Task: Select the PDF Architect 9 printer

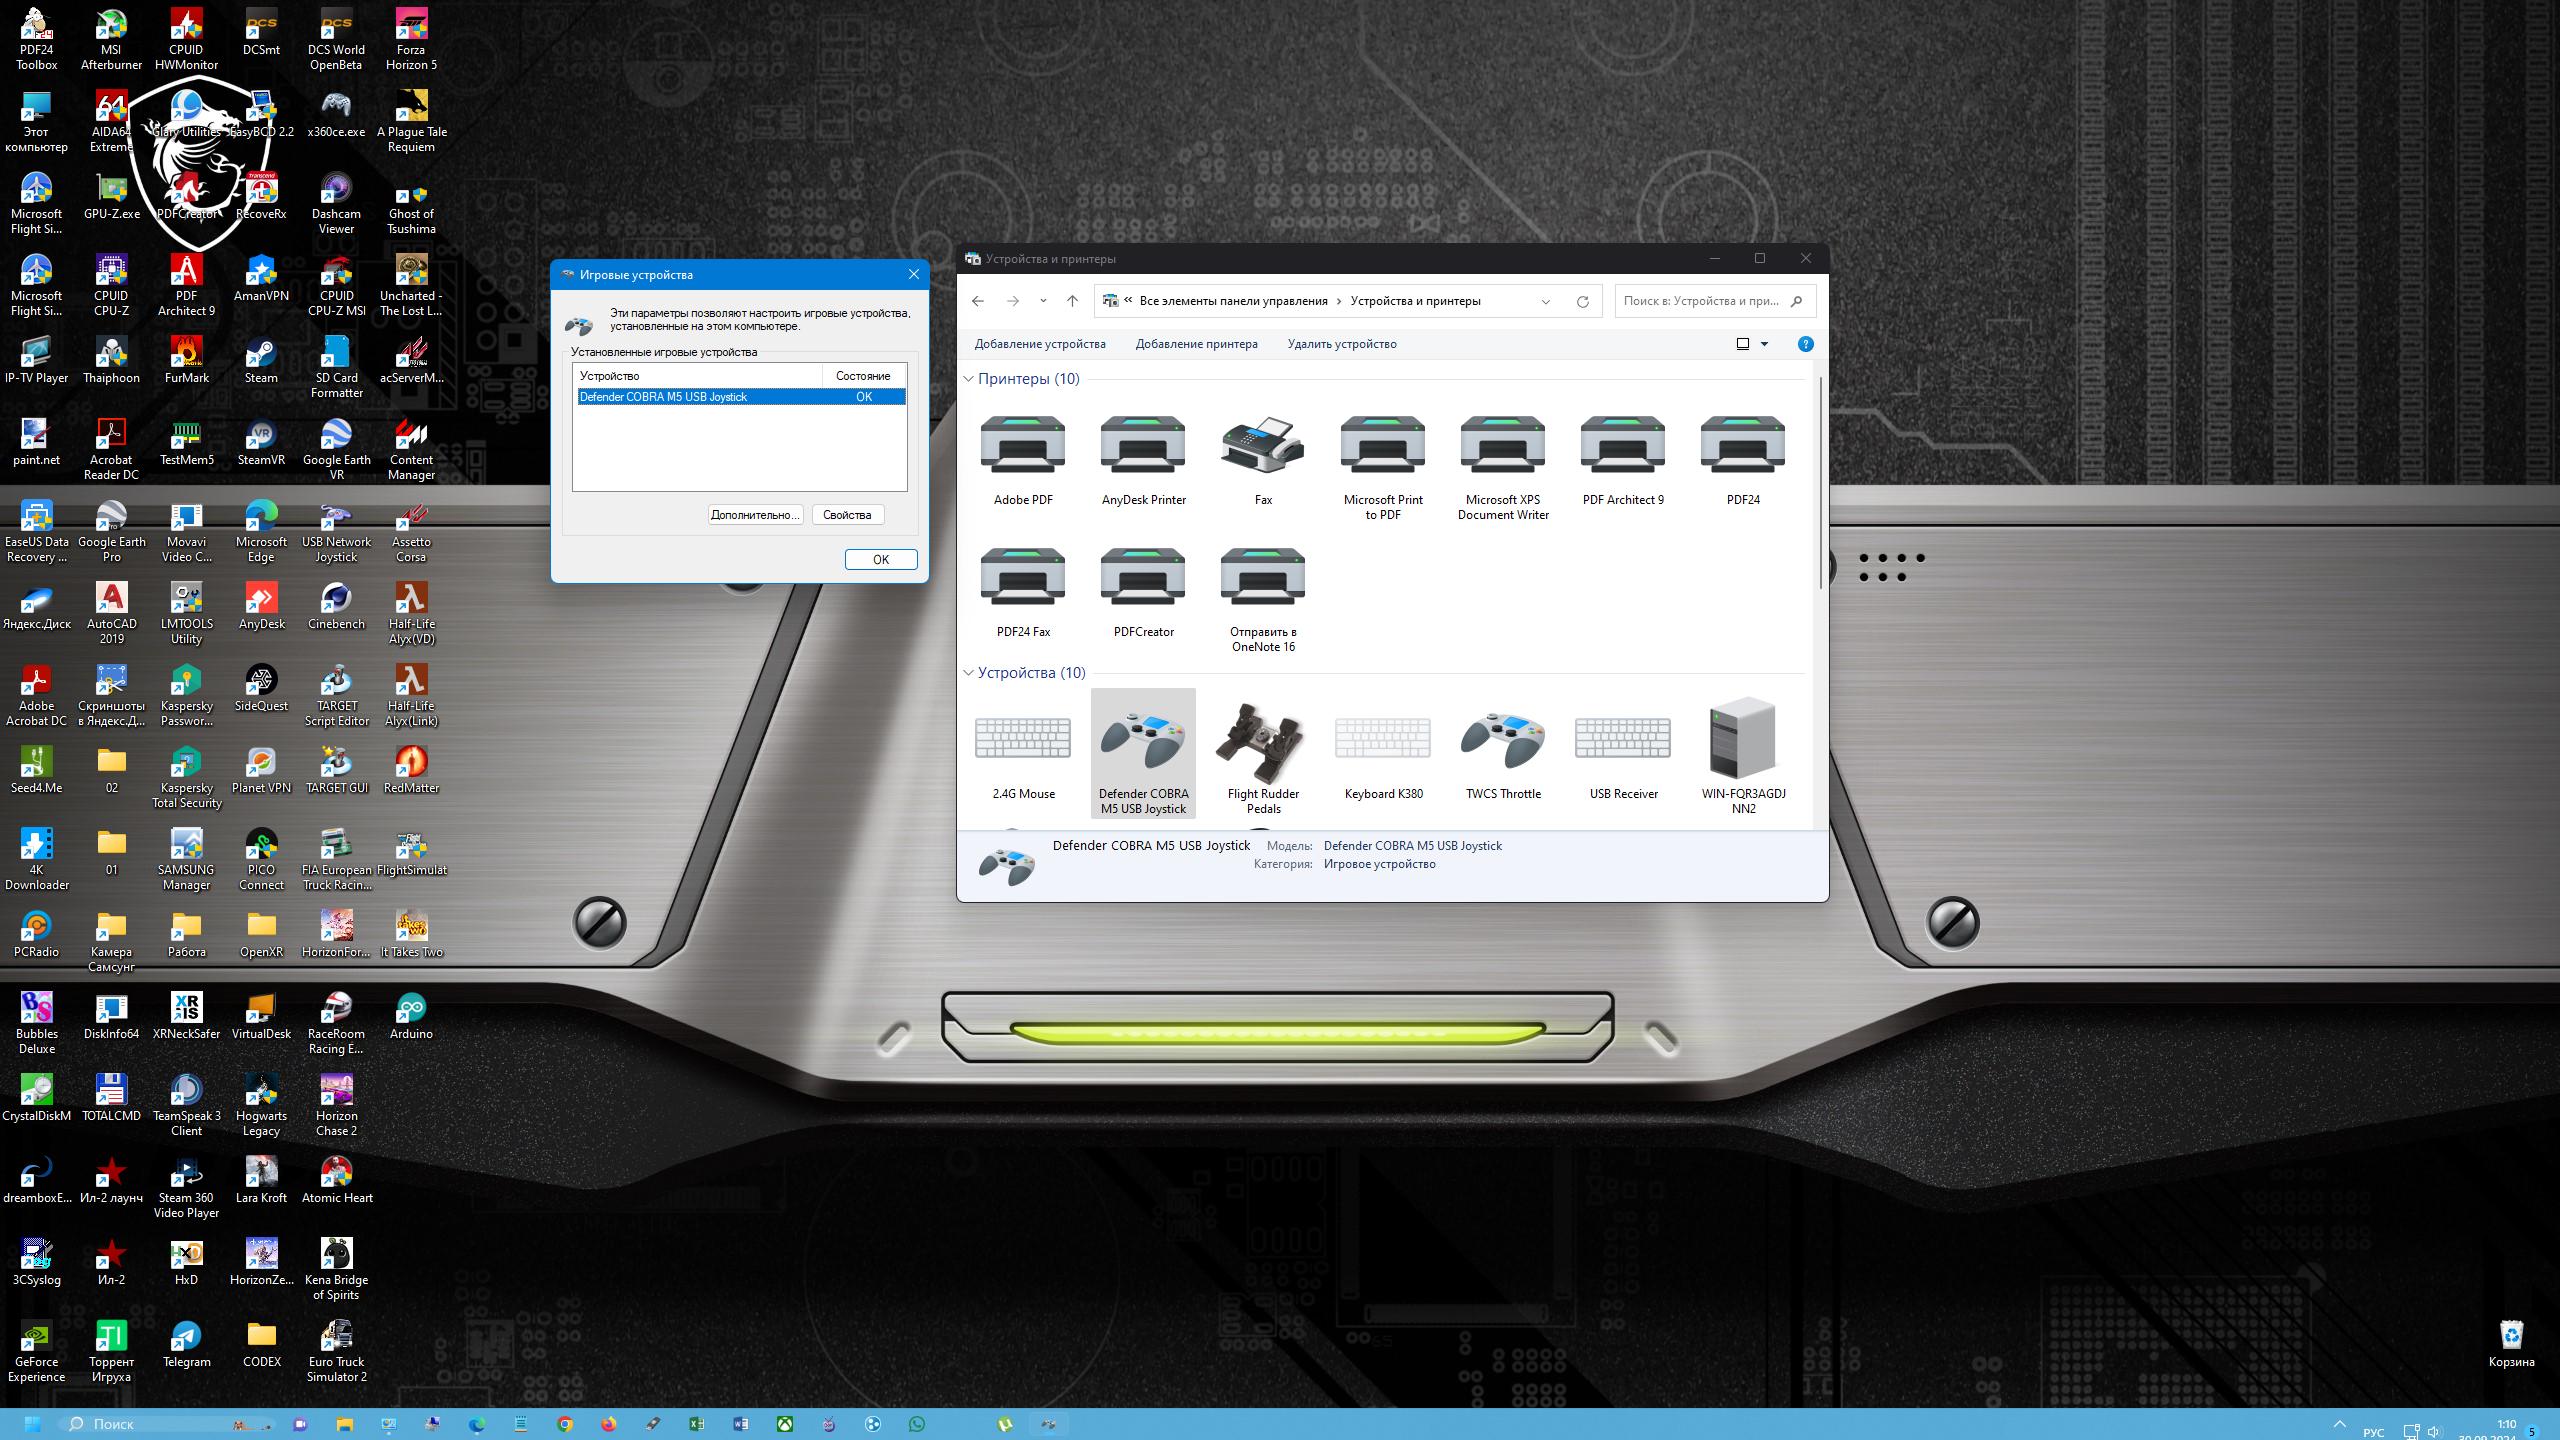Action: click(1623, 460)
